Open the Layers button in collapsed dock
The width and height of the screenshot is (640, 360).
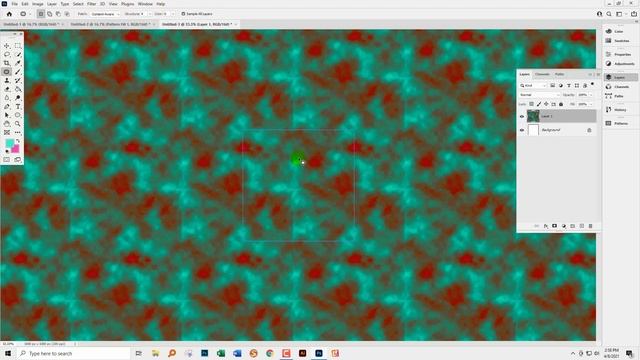pyautogui.click(x=620, y=77)
